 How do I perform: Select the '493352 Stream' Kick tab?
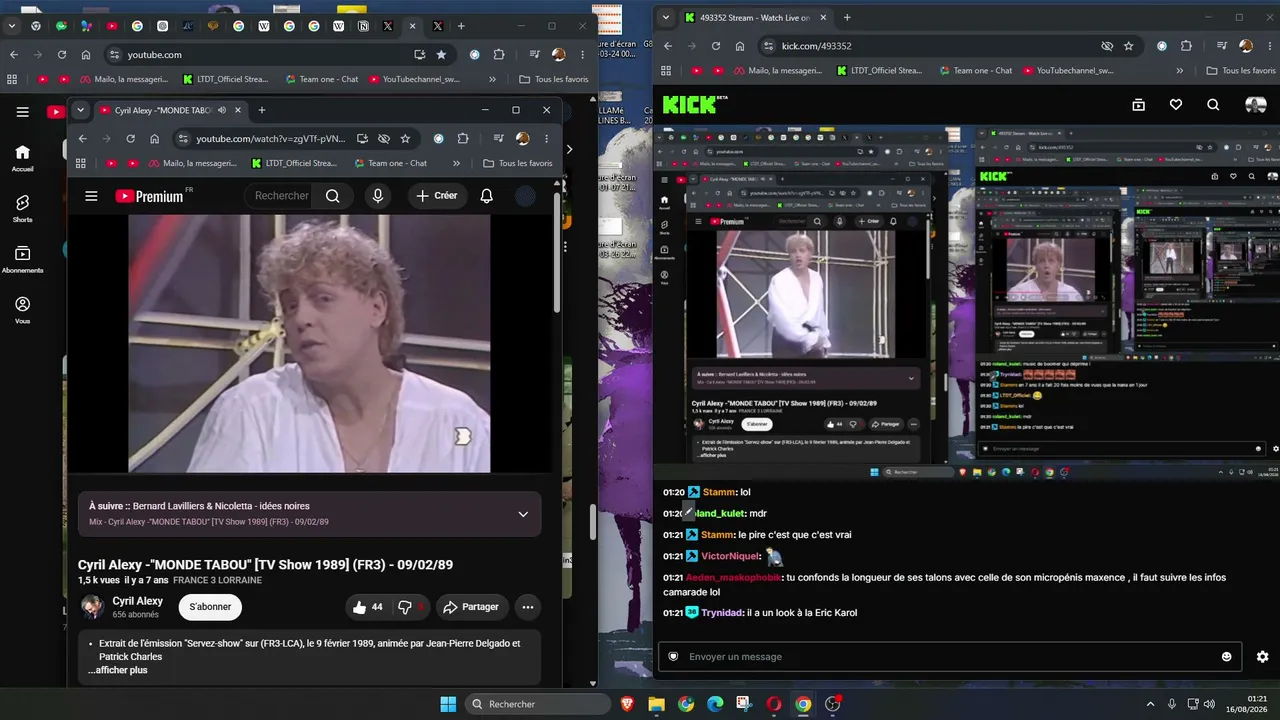click(755, 17)
